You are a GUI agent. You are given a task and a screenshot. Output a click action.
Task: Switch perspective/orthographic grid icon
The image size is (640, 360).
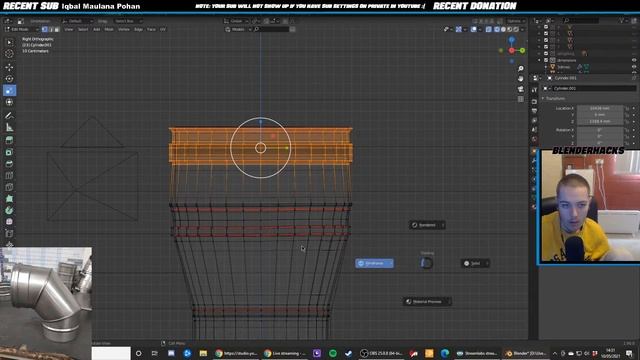(520, 99)
